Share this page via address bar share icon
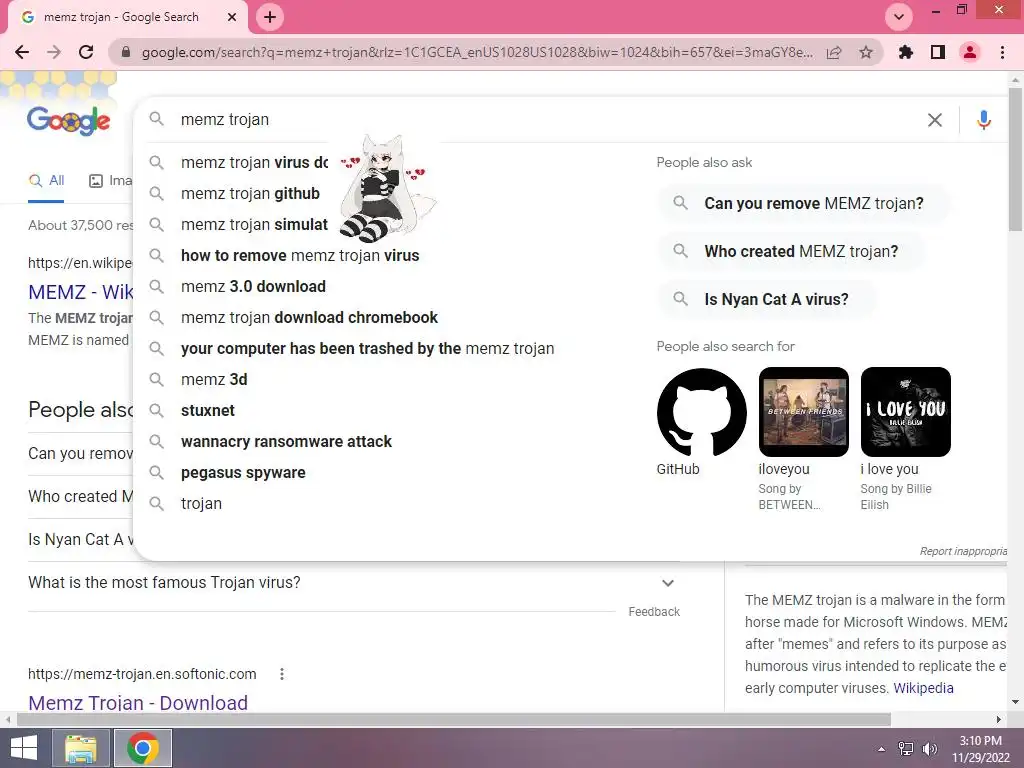This screenshot has height=768, width=1024. click(x=834, y=52)
